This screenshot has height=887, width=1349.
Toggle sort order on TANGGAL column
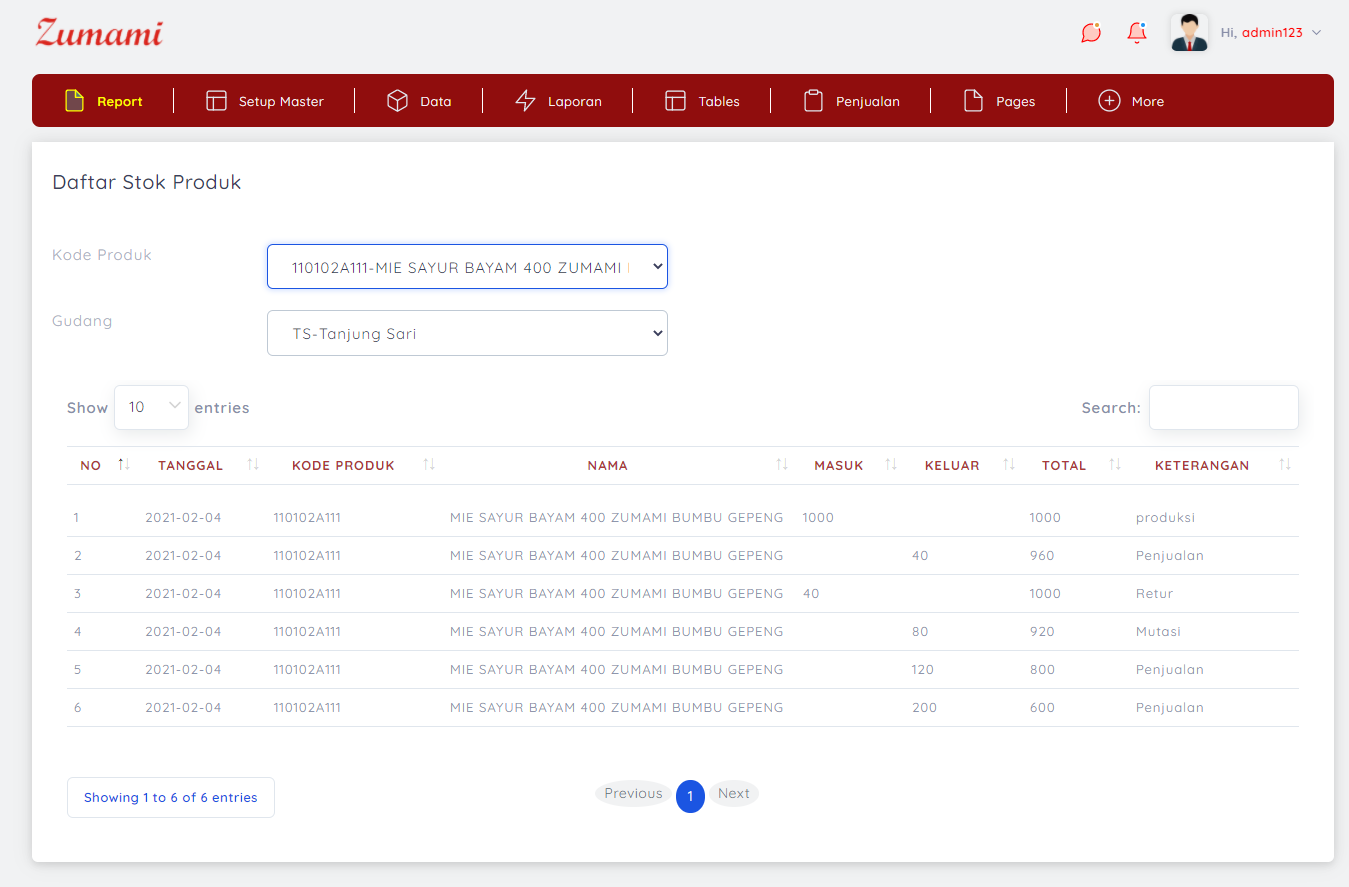[x=253, y=465]
